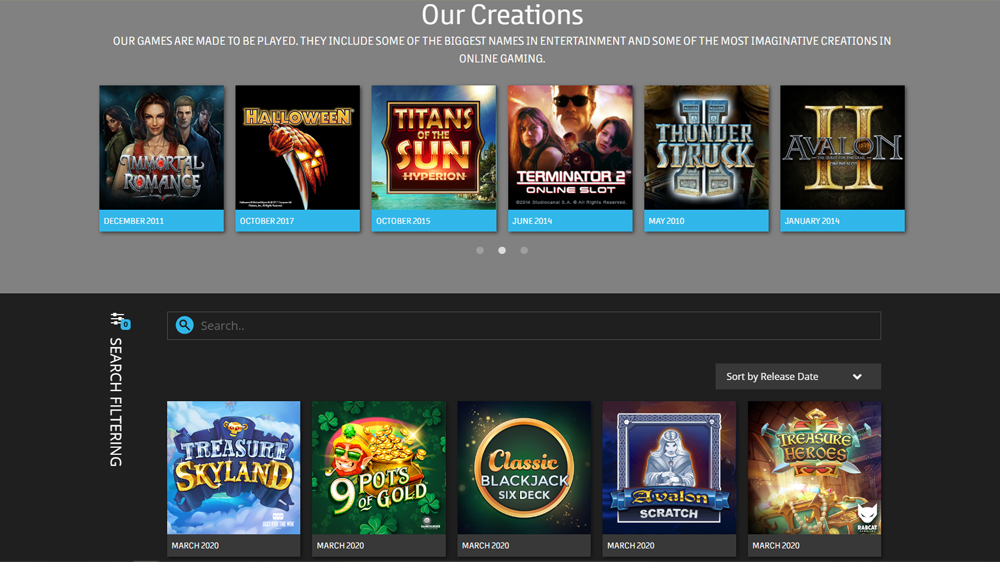Click the JANUARY 2014 date label

click(812, 221)
